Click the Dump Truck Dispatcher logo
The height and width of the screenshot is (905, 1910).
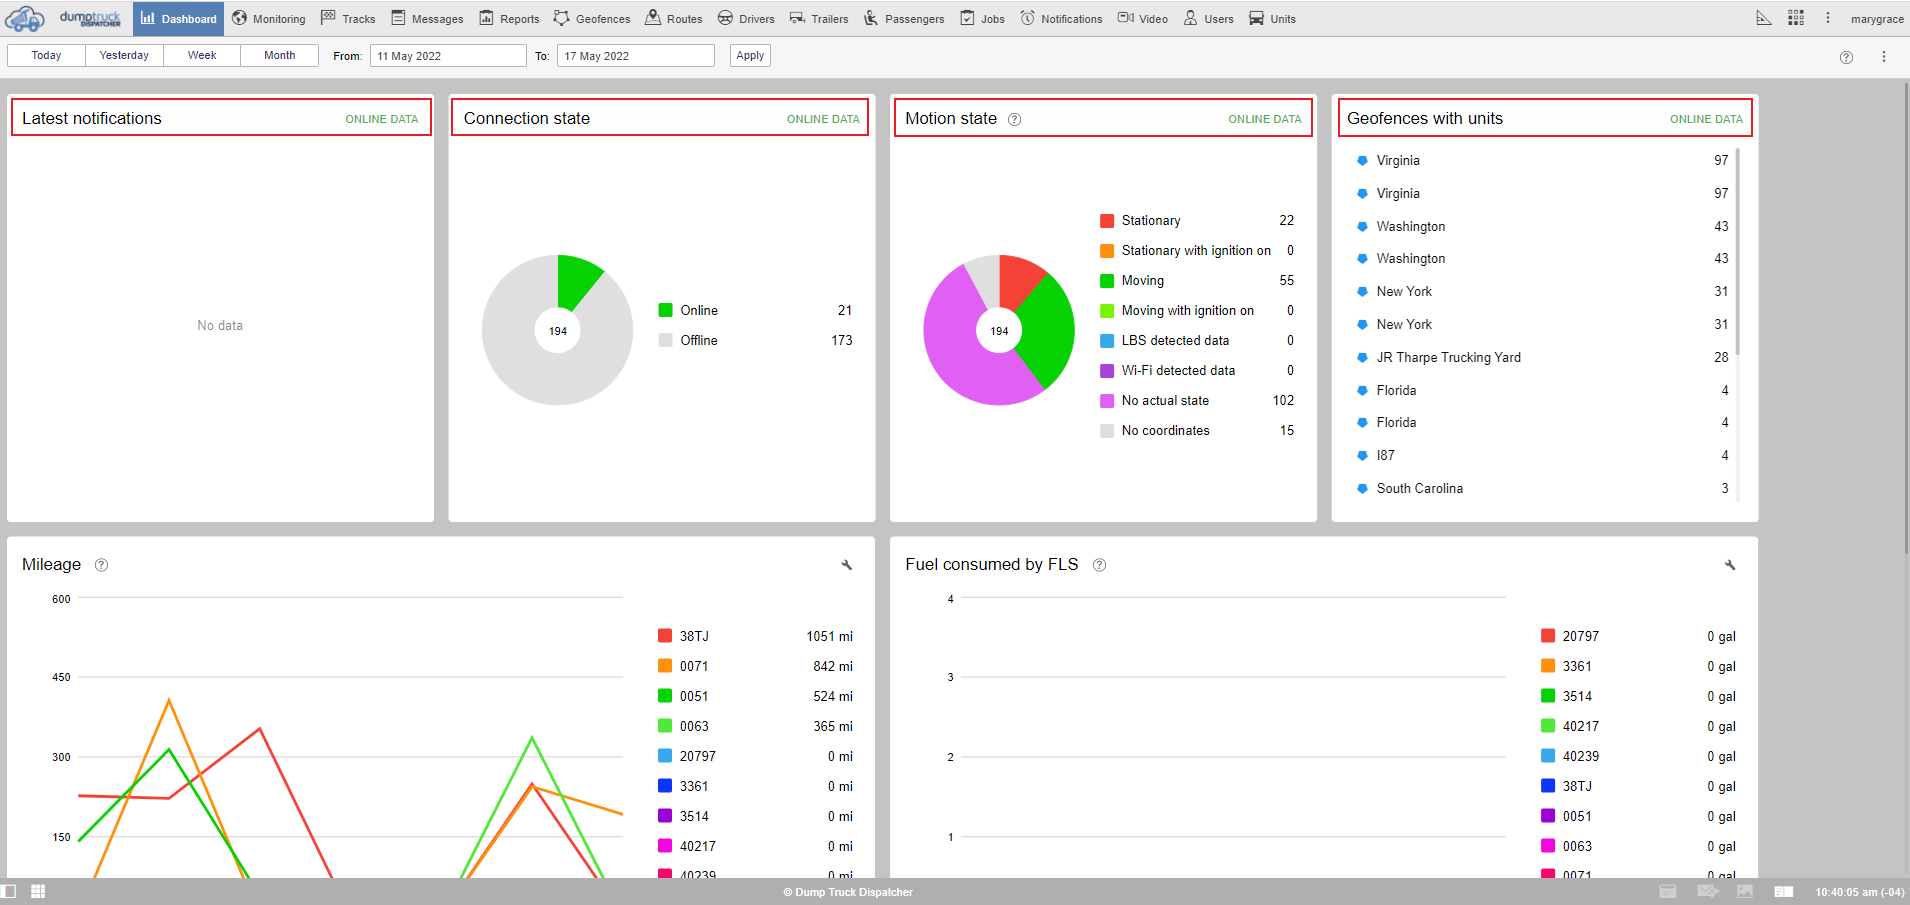tap(66, 18)
